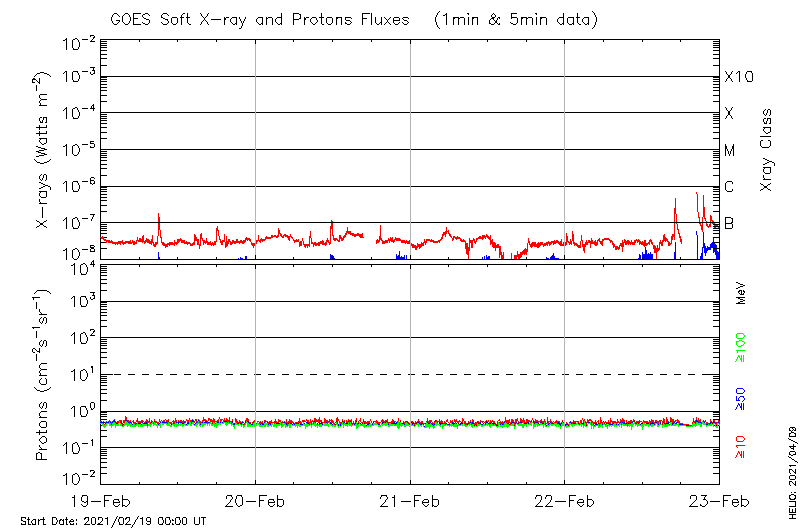Click the X-rays (Watts m⁻²) axis label

point(43,150)
